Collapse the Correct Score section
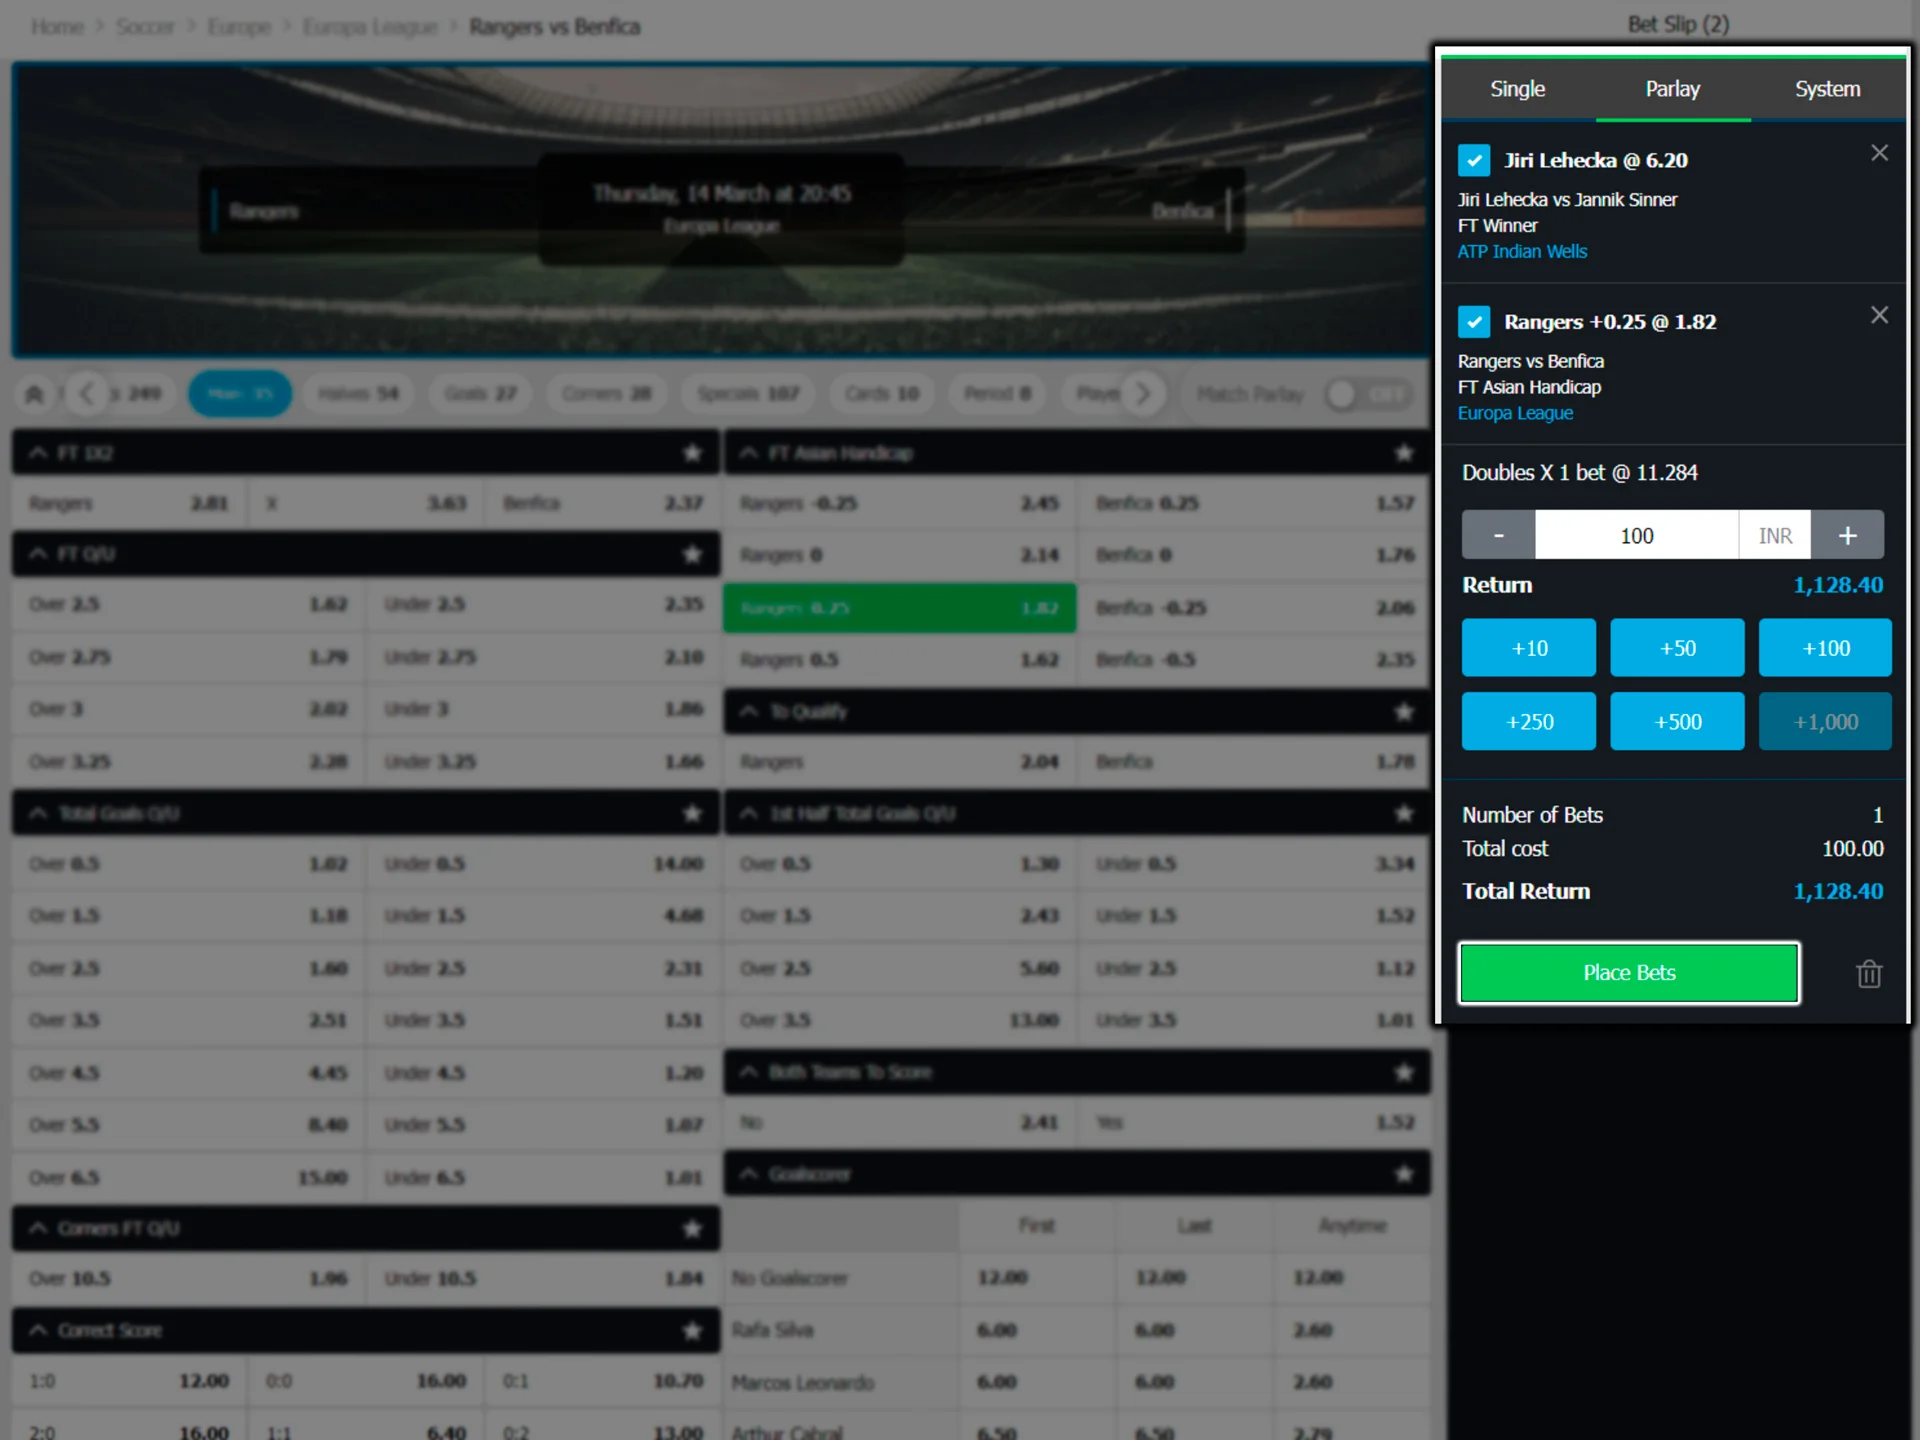Image resolution: width=1920 pixels, height=1440 pixels. coord(38,1330)
